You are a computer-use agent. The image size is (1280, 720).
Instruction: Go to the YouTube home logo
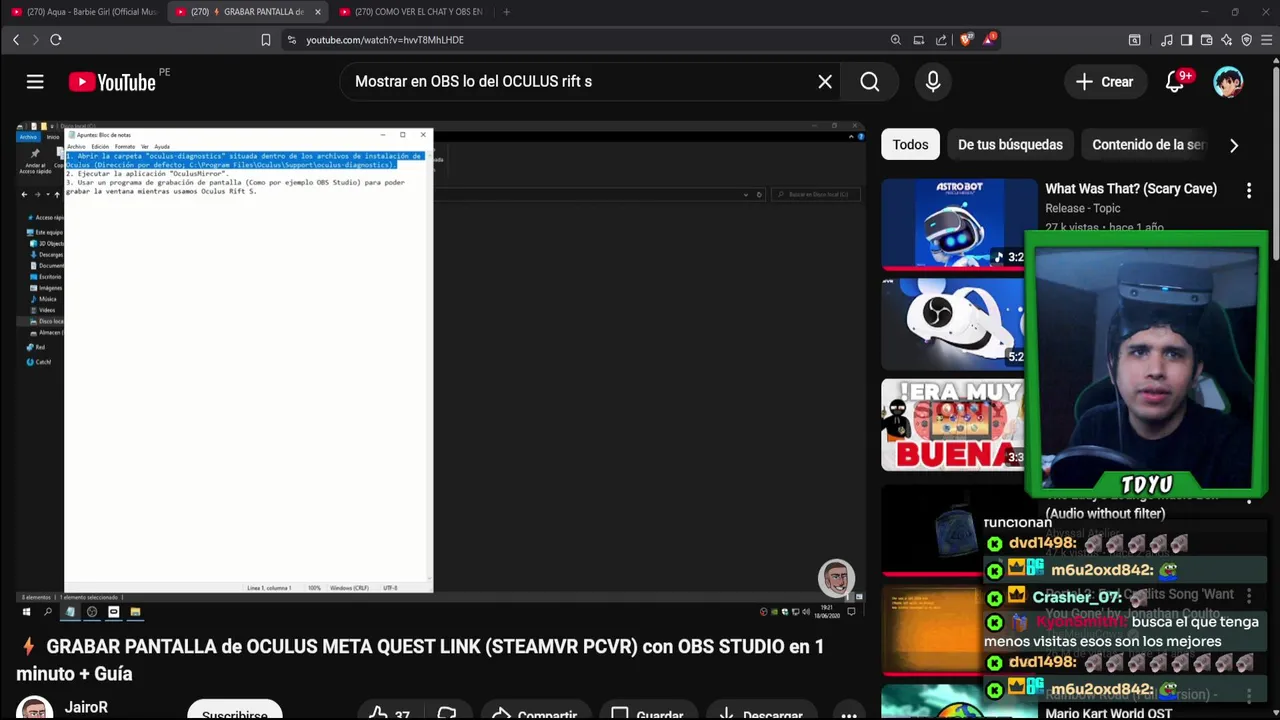tap(113, 82)
